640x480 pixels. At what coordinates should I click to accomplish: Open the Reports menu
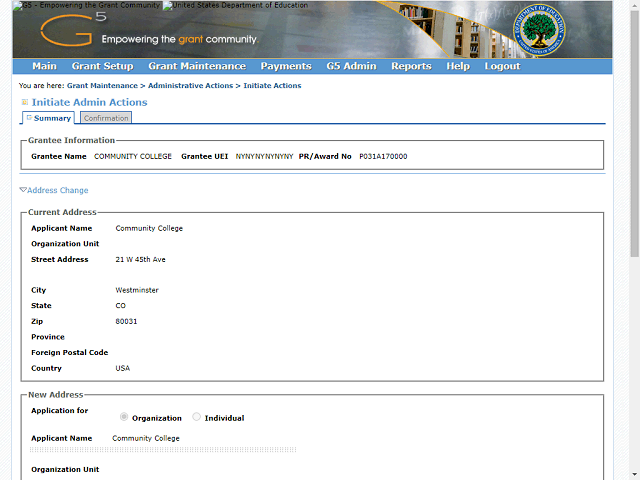411,66
